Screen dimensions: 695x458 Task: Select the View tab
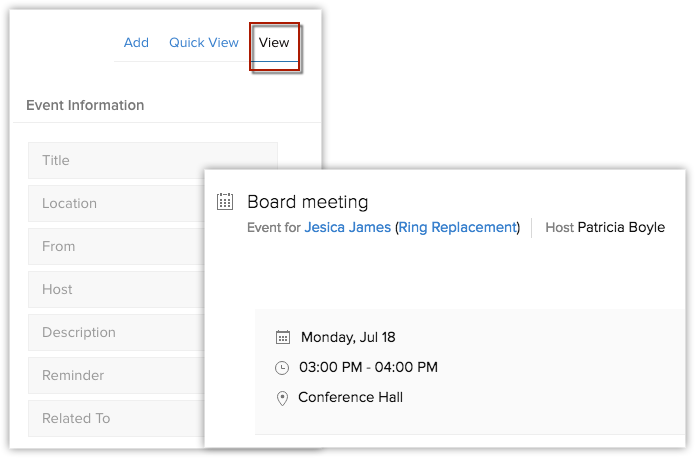coord(274,43)
